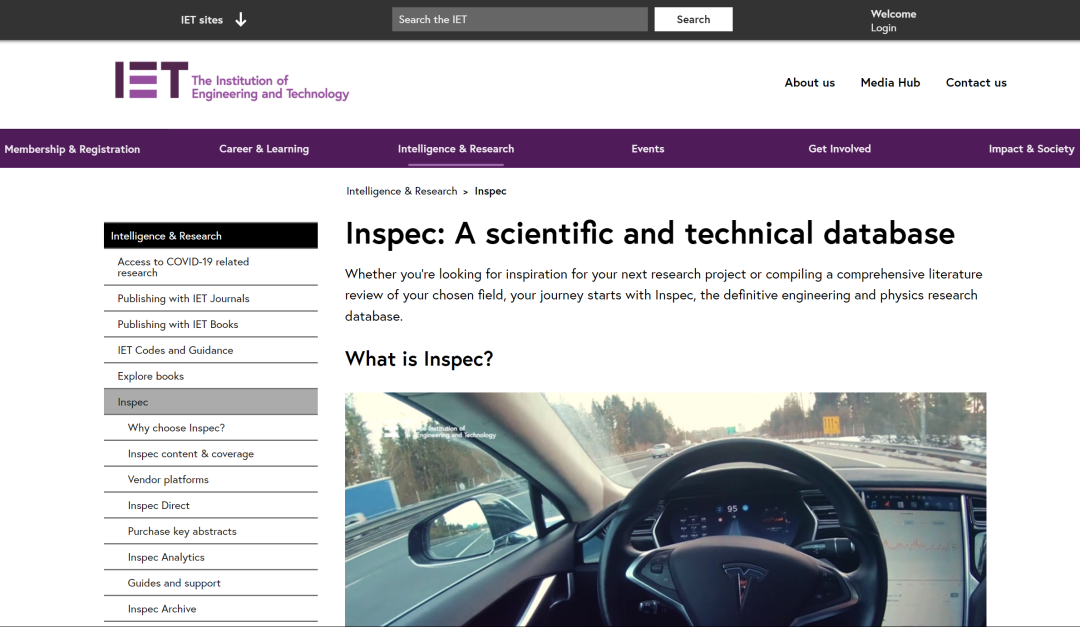Open Impact & Society menu
The height and width of the screenshot is (627, 1080).
pyautogui.click(x=1031, y=149)
